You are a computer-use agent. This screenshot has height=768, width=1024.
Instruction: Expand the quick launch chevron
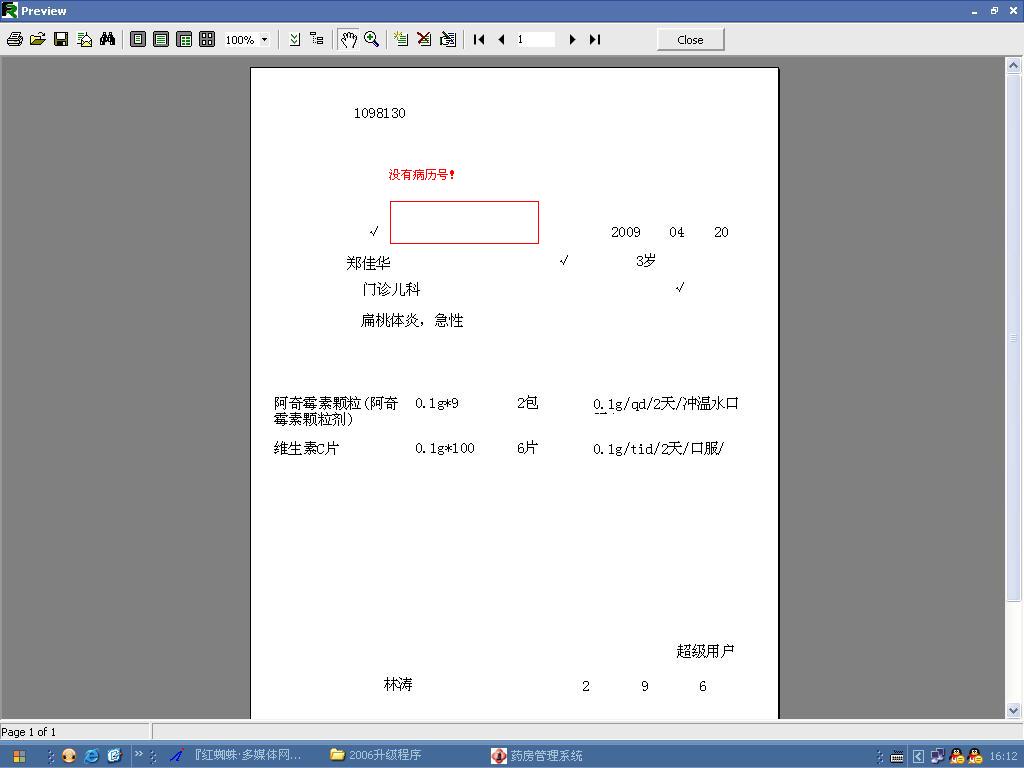pos(138,754)
